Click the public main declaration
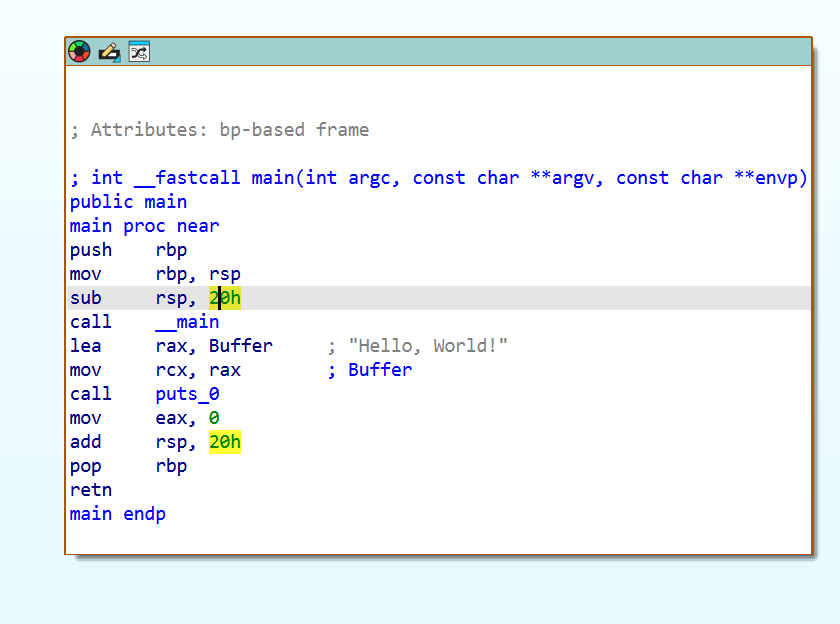 tap(128, 202)
